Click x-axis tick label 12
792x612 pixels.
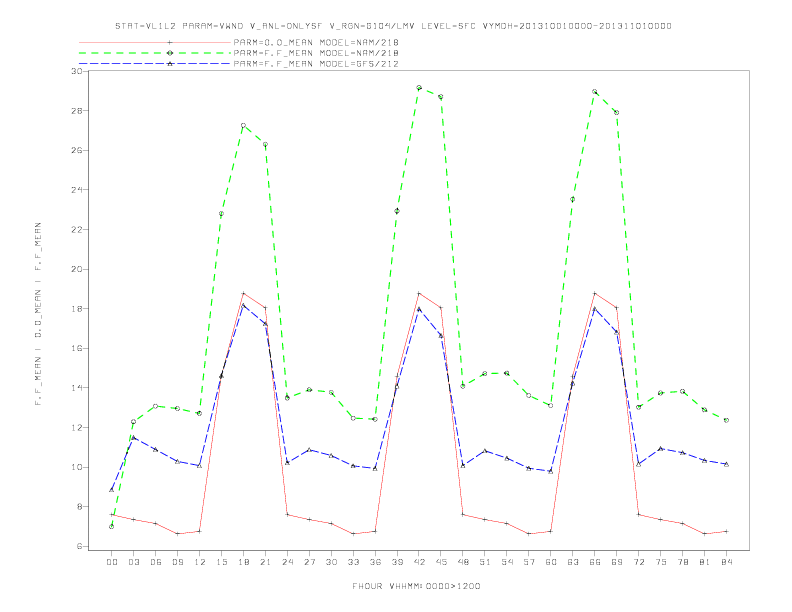200,562
